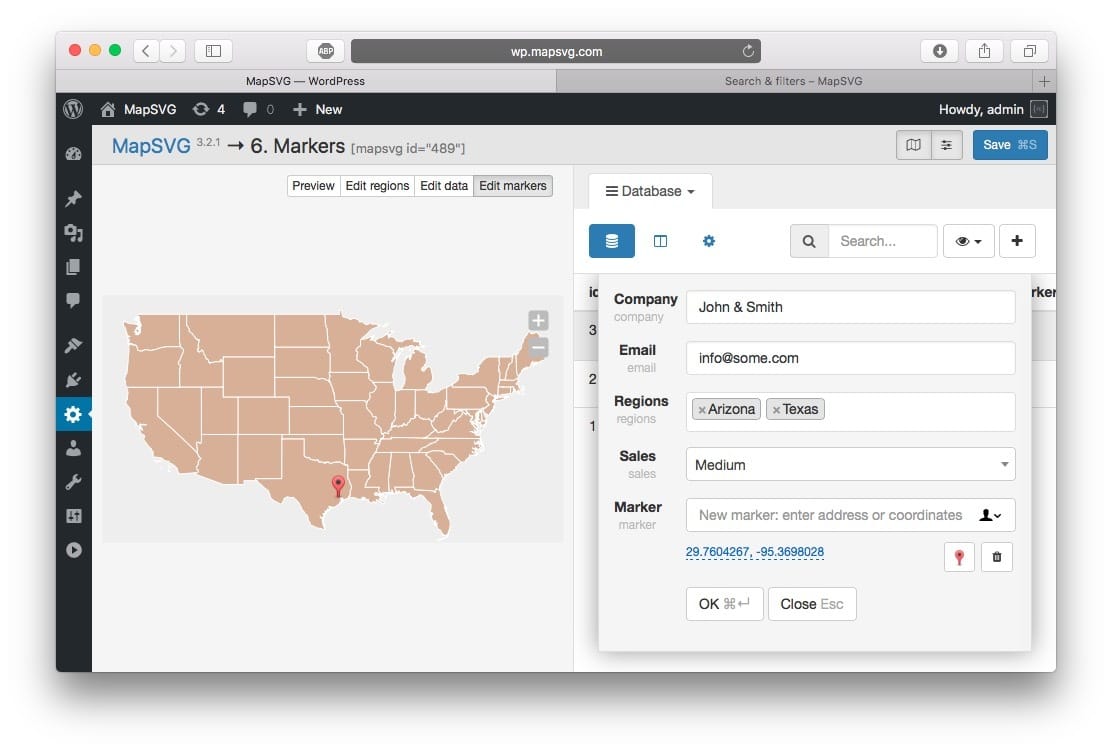This screenshot has height=752, width=1112.
Task: Focus the database Search field
Action: (883, 241)
